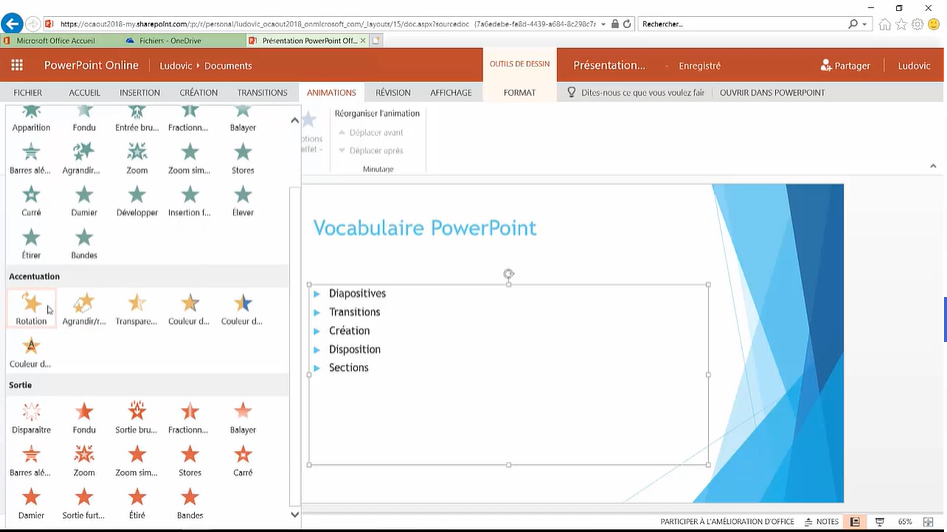Click the browser Rechercher search field
The image size is (947, 532).
pos(743,24)
